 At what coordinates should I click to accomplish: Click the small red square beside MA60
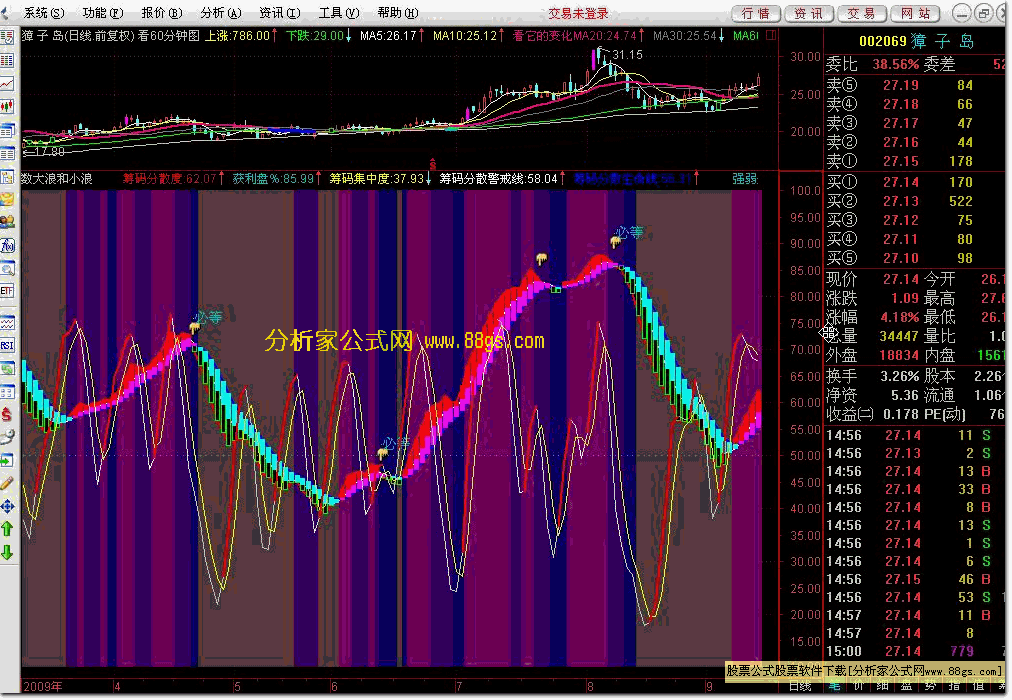(x=771, y=35)
